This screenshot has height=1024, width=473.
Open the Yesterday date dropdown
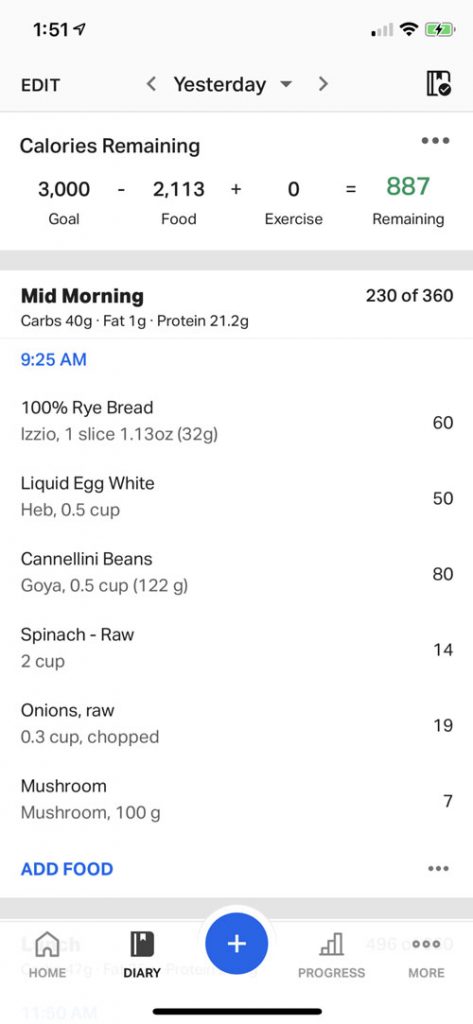coord(232,84)
